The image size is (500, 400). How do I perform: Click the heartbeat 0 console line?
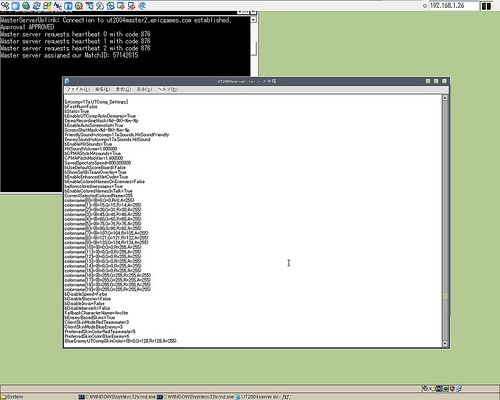tap(75, 34)
